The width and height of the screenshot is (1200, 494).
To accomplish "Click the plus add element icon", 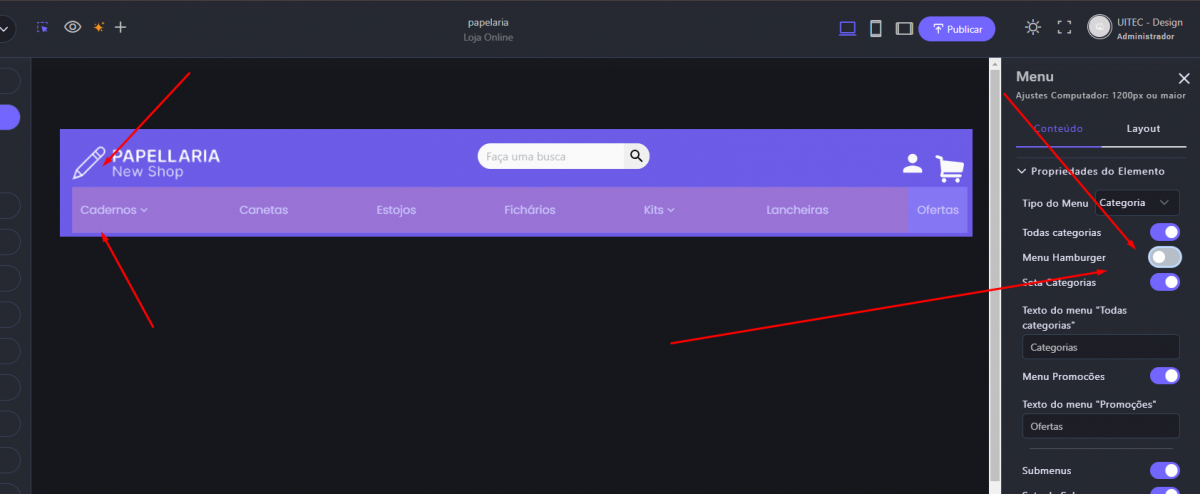I will click(121, 28).
